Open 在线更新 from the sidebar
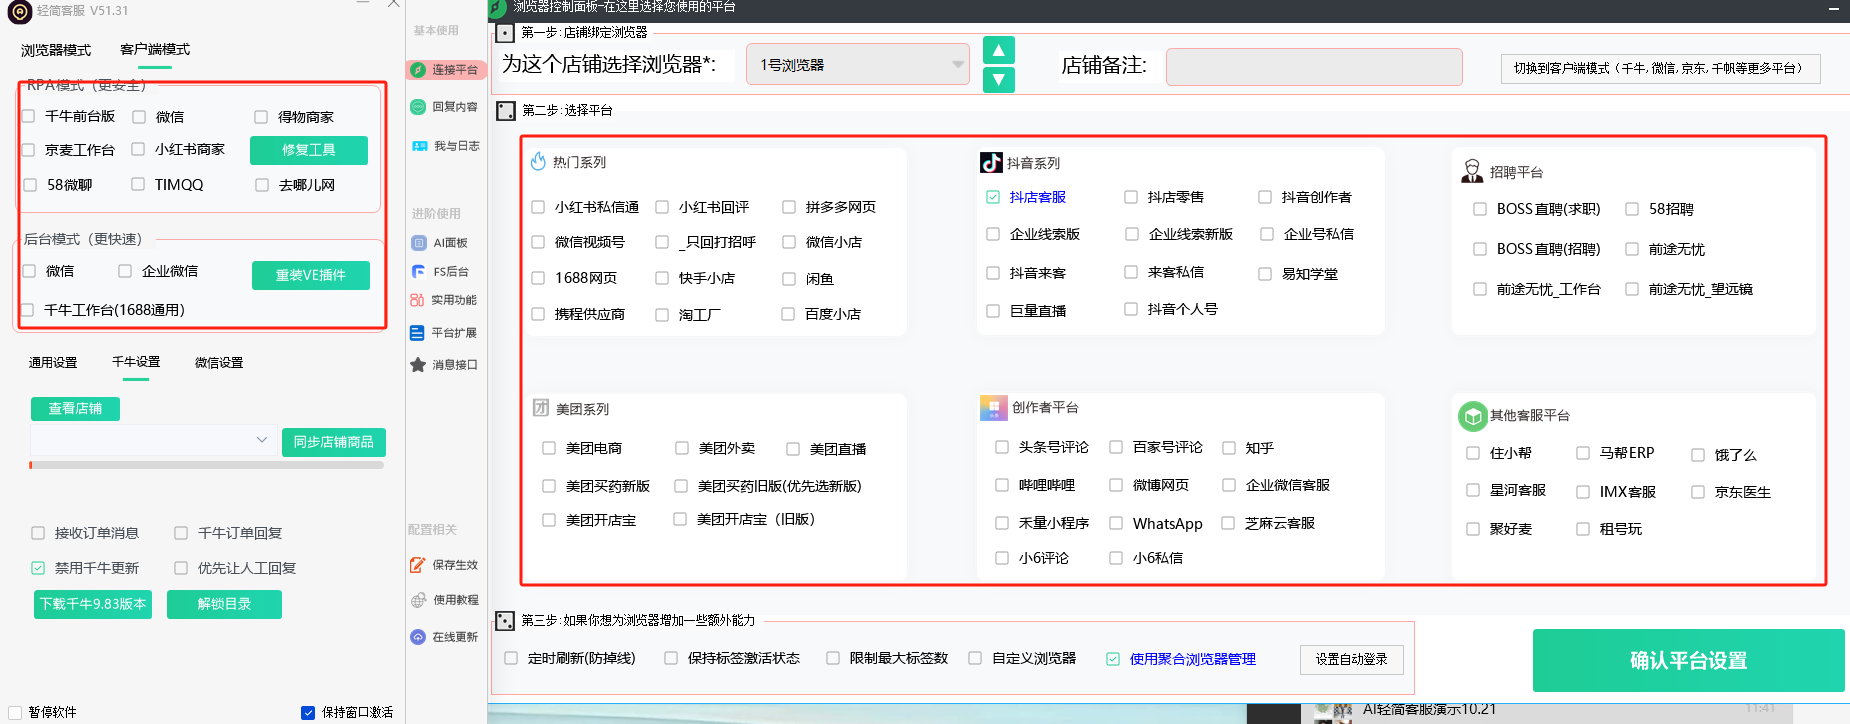1850x724 pixels. (418, 637)
